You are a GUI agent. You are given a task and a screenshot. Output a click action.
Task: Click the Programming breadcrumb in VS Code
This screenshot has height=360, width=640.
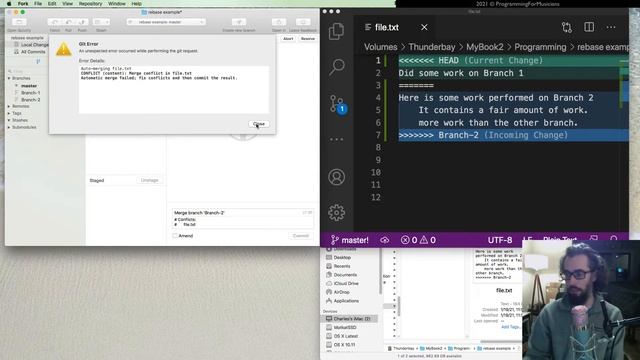(x=540, y=47)
